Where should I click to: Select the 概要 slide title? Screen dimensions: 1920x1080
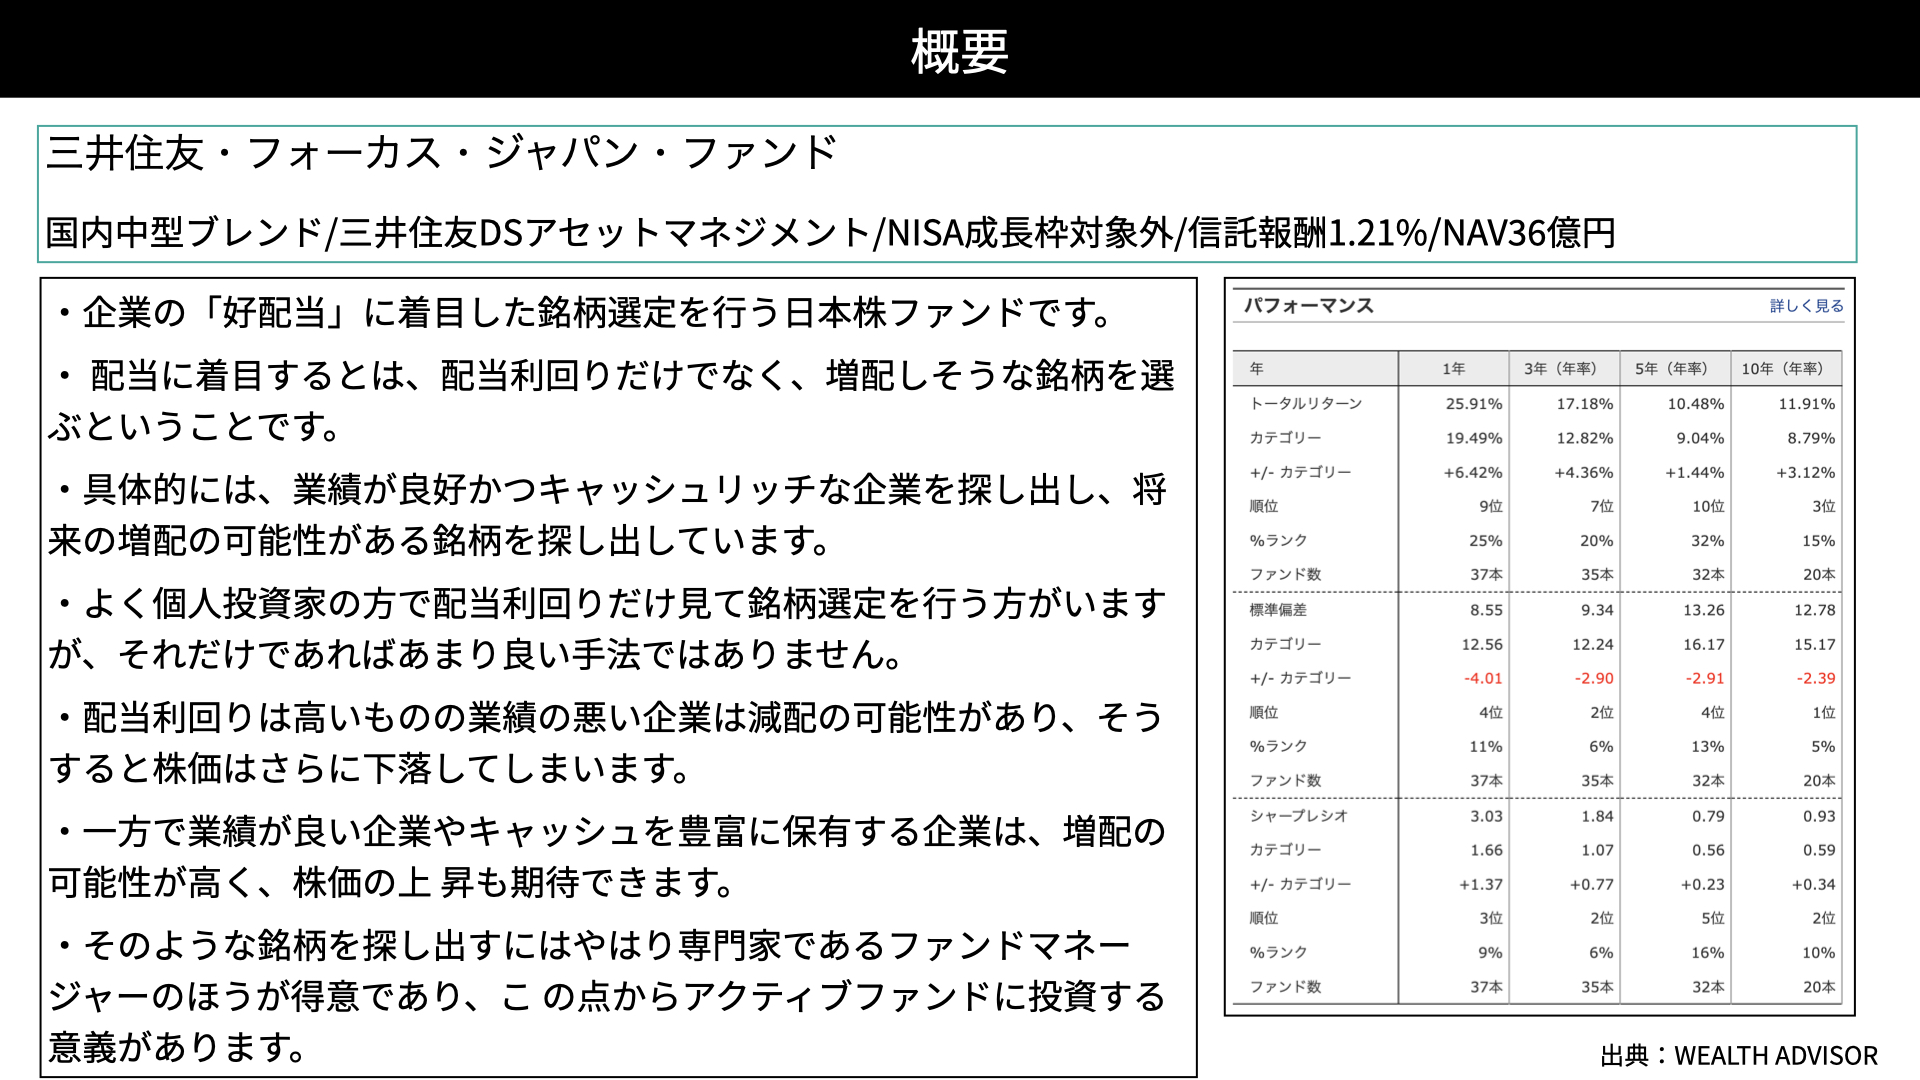960,51
